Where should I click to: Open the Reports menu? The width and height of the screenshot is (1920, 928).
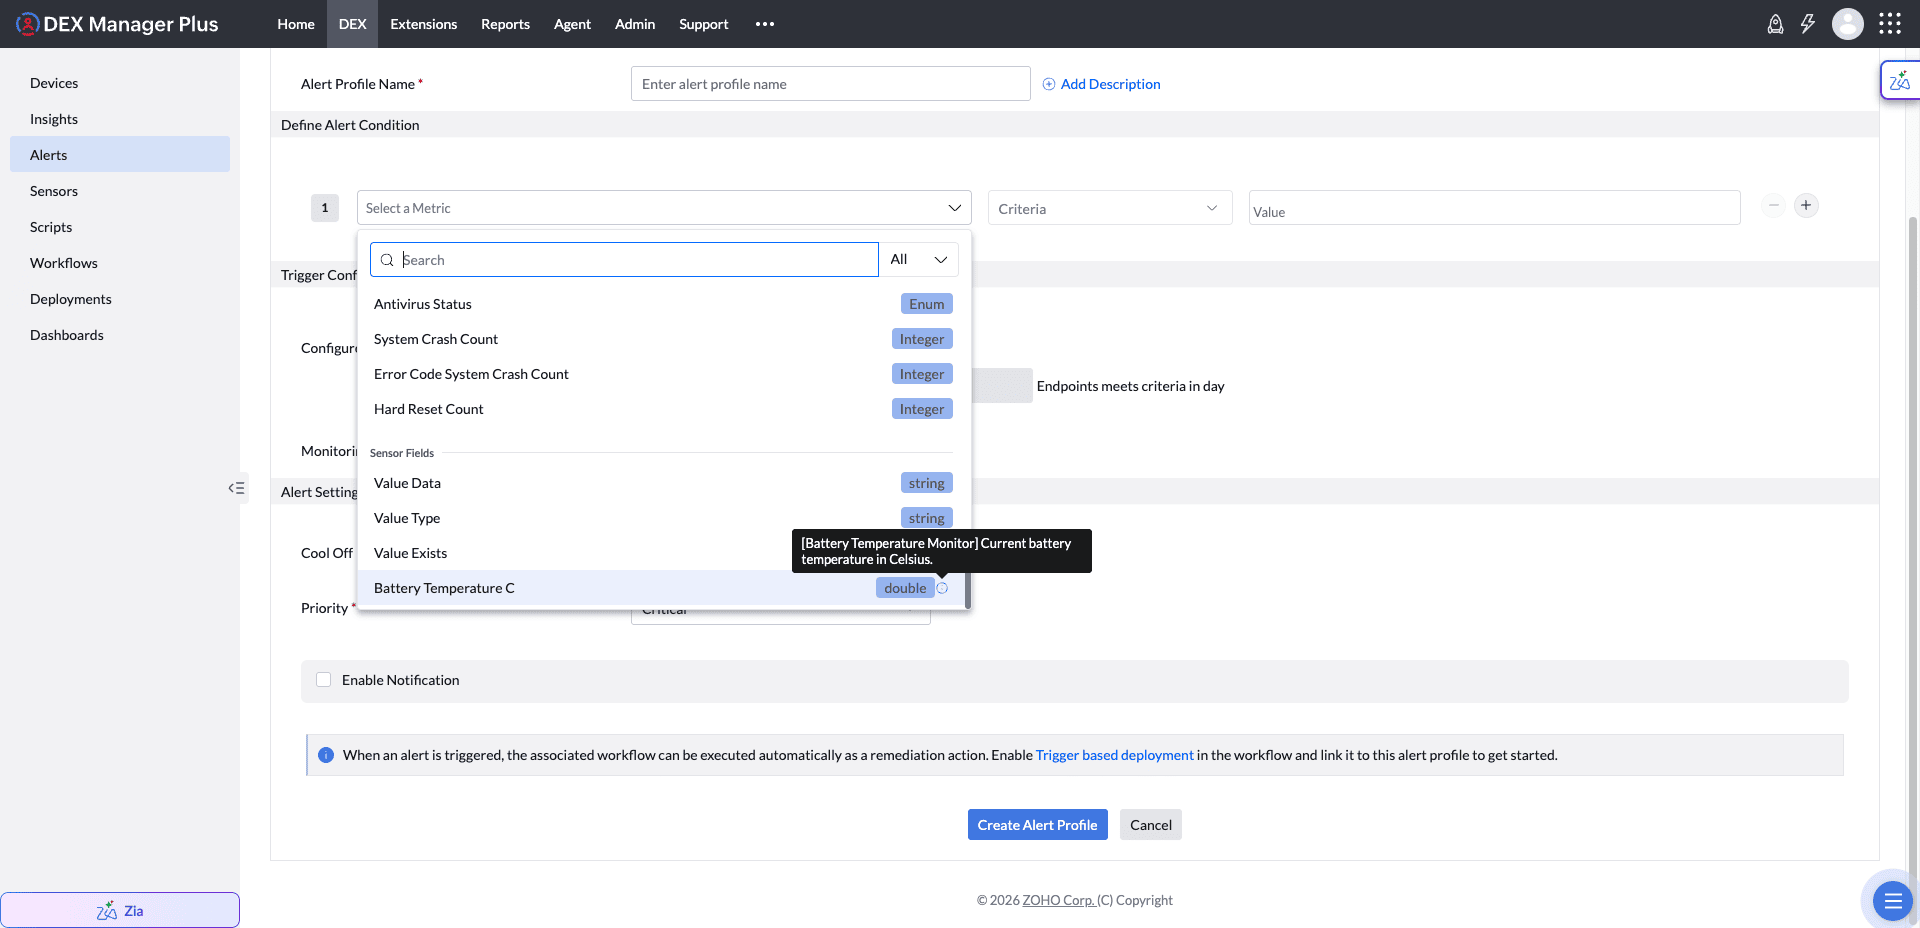[506, 24]
